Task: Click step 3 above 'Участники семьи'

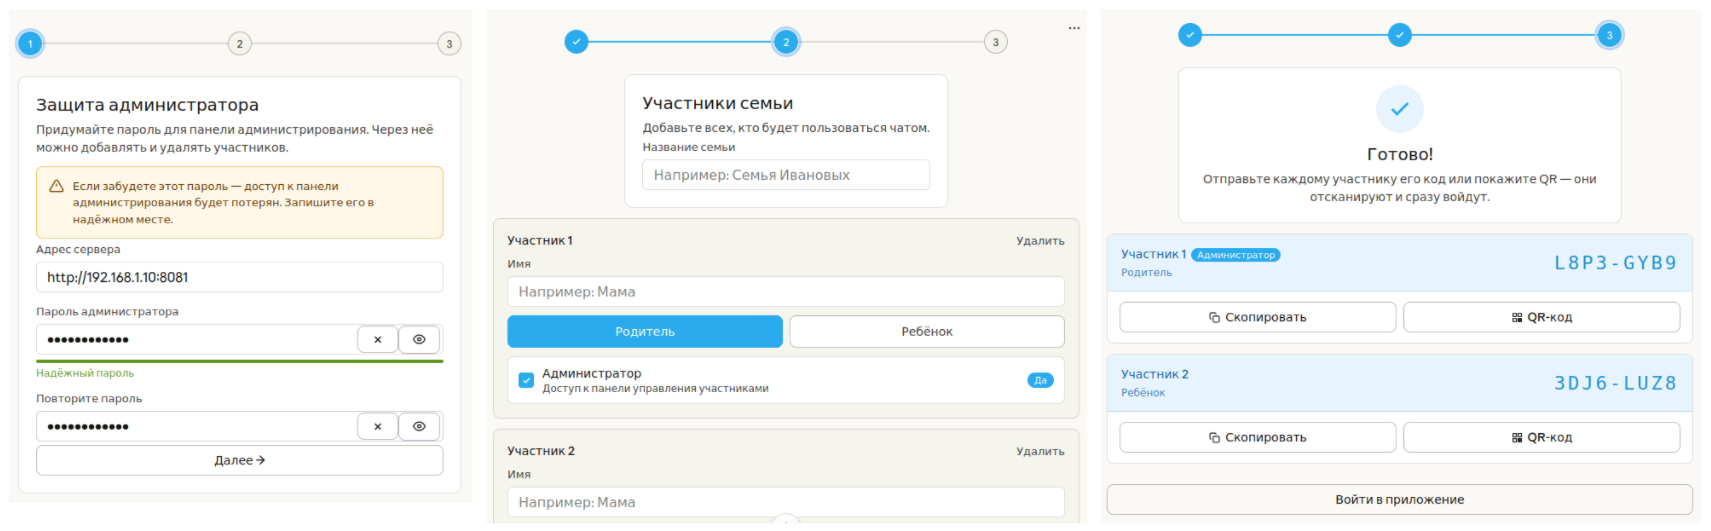Action: coord(995,42)
